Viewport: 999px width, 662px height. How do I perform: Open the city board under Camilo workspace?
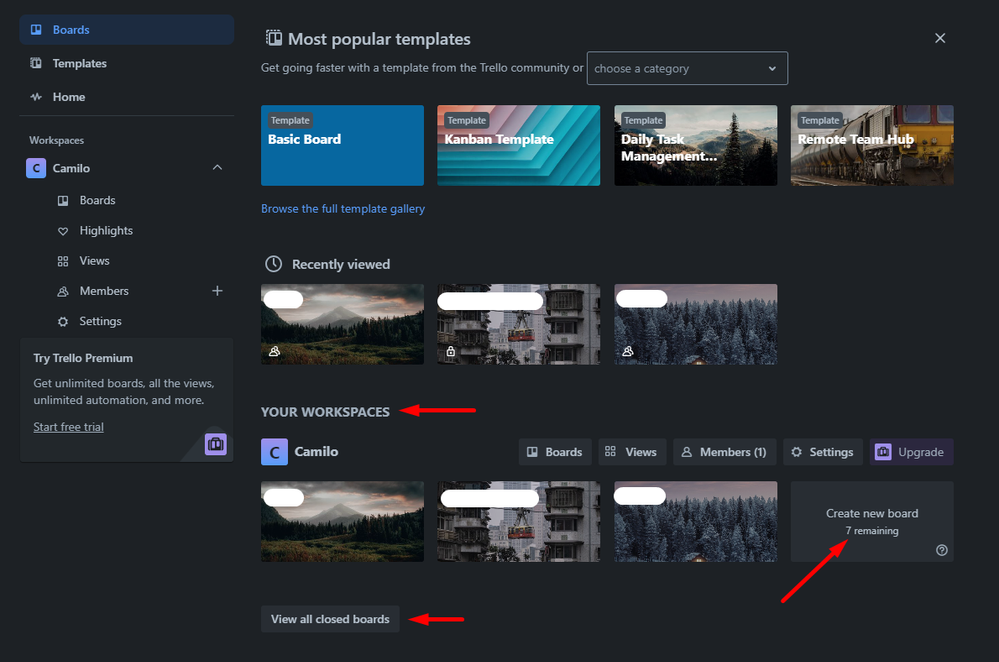(x=519, y=521)
